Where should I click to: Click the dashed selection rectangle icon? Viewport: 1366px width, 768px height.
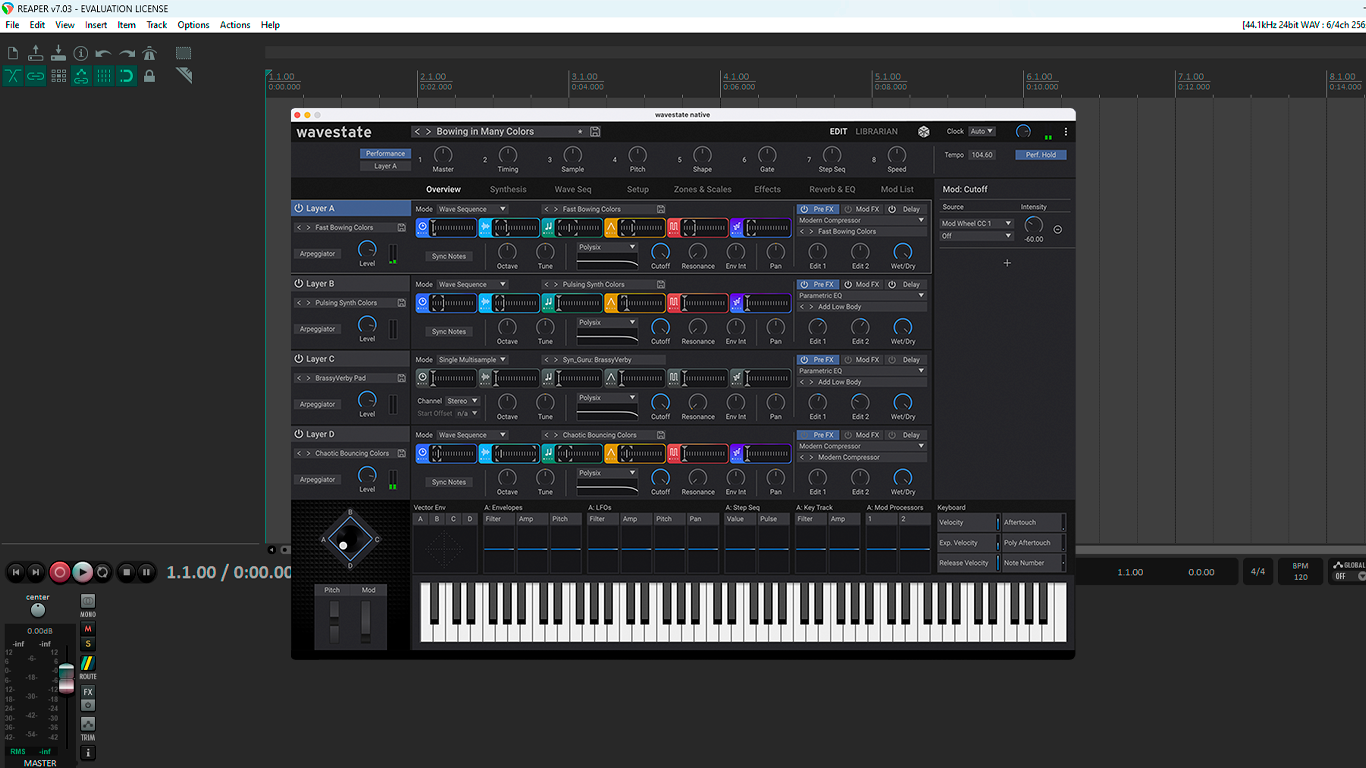(184, 53)
